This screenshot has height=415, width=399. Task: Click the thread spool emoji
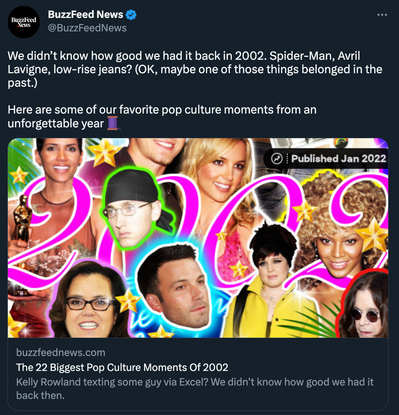pyautogui.click(x=113, y=123)
